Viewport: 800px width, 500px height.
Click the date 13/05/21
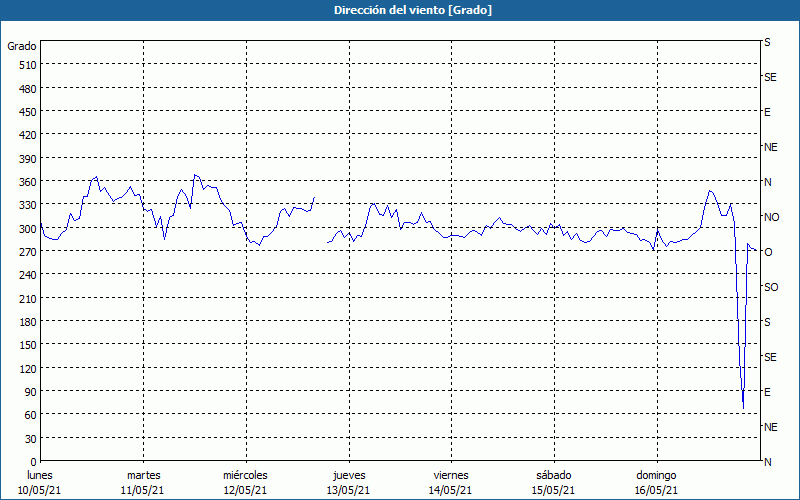click(x=348, y=491)
